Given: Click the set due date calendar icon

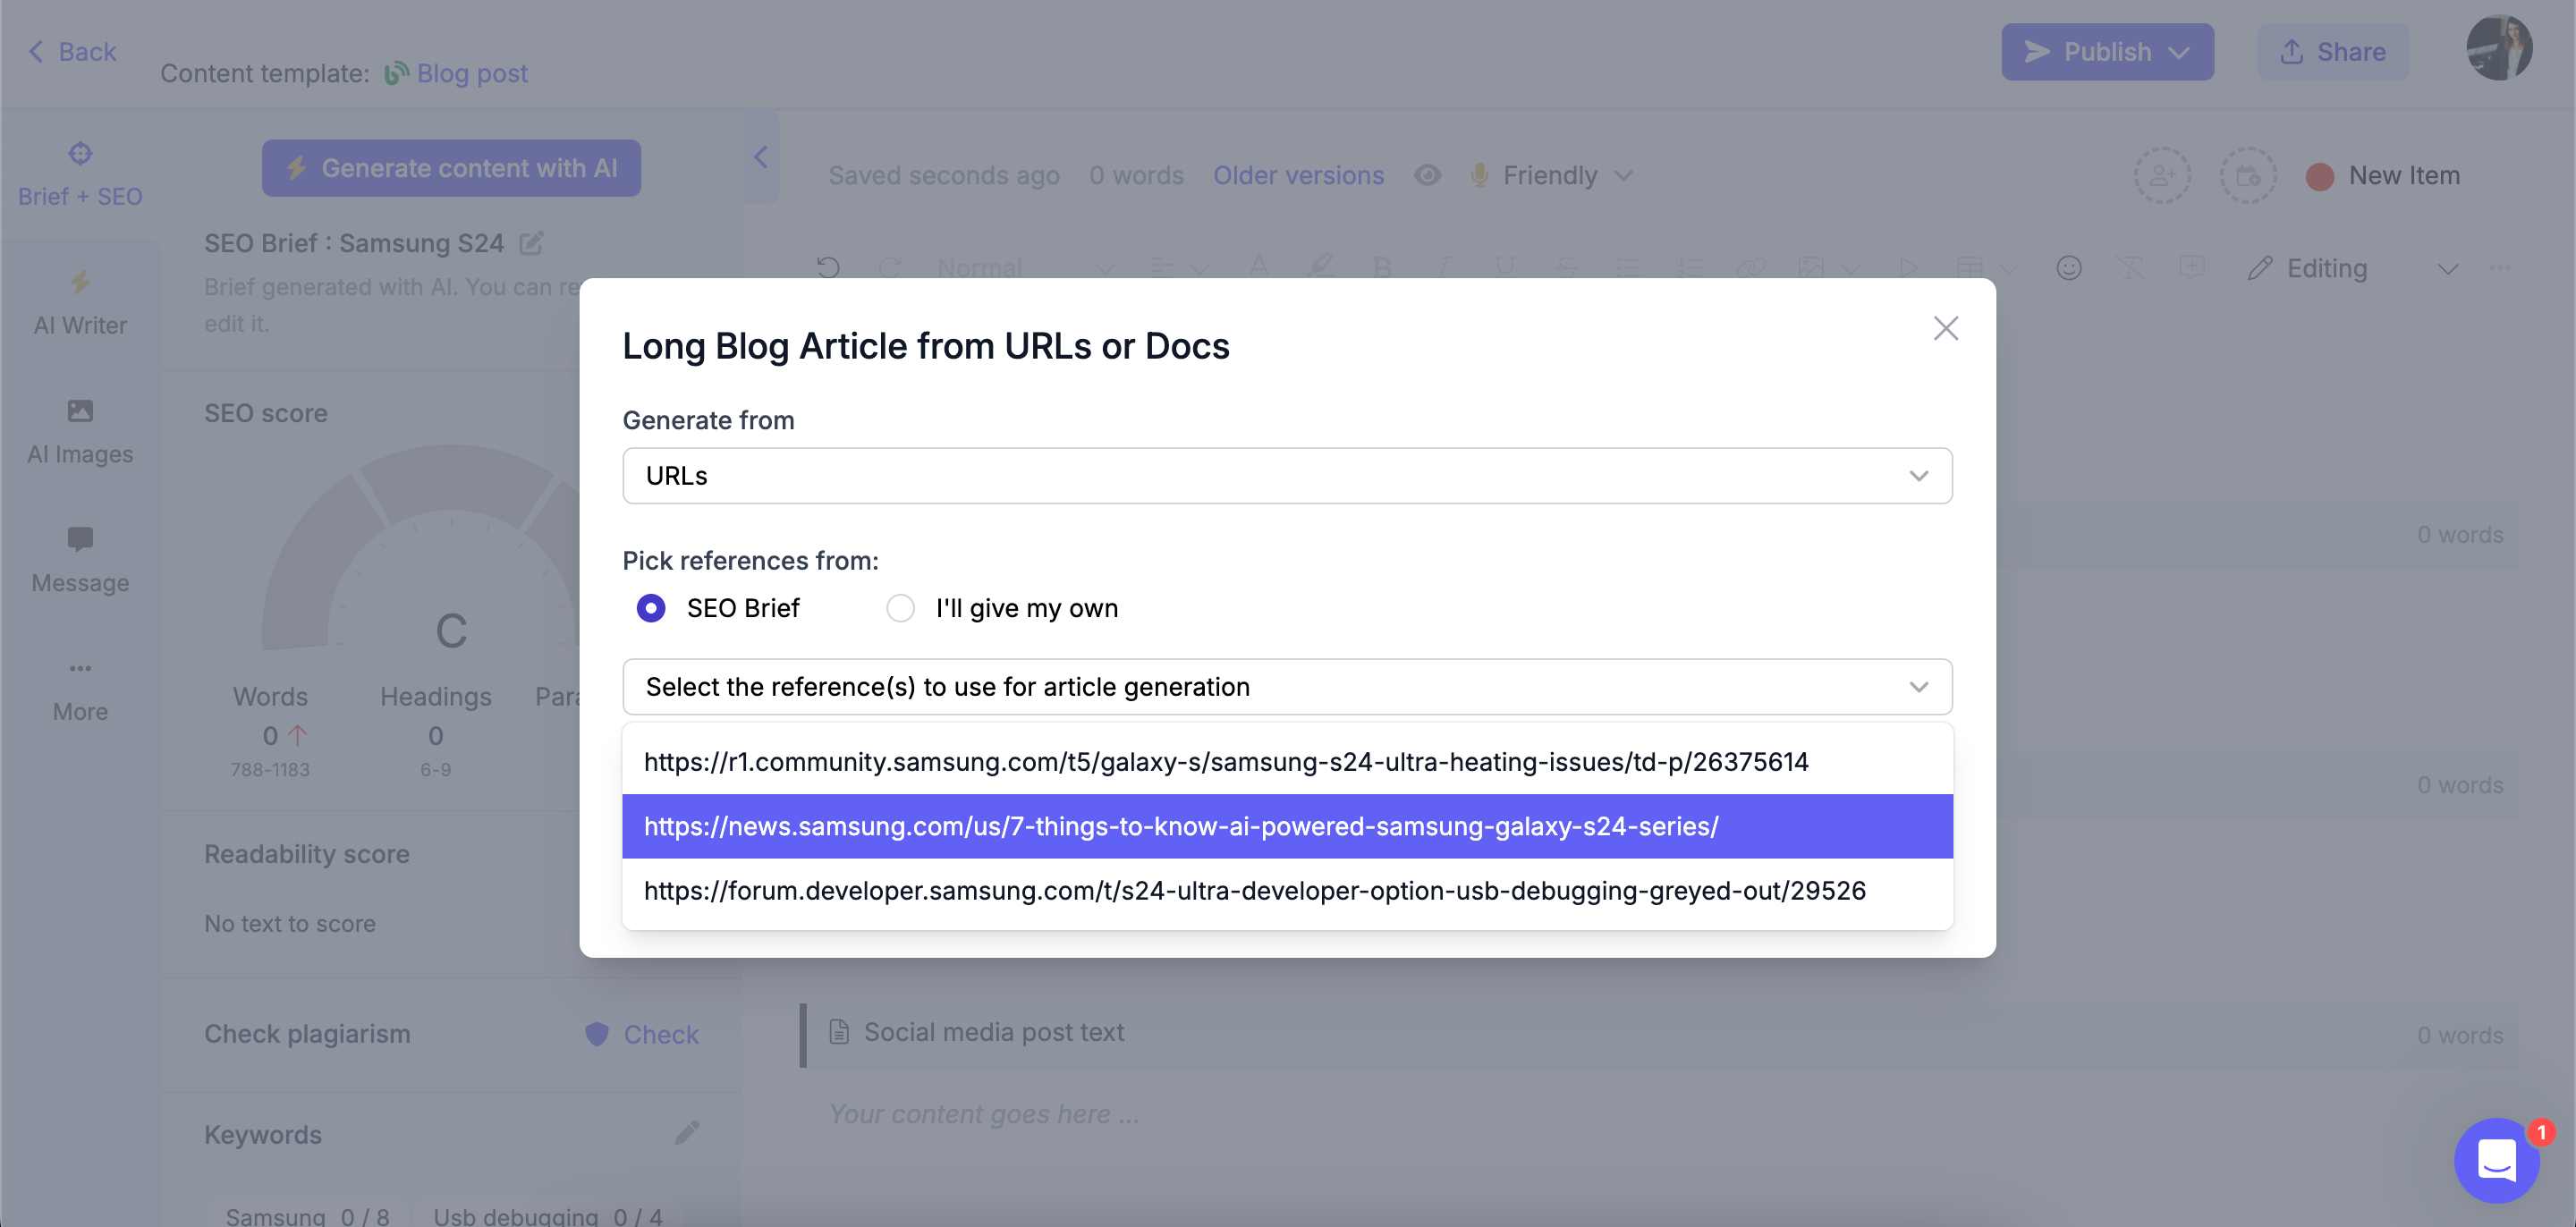Looking at the screenshot, I should tap(2247, 175).
